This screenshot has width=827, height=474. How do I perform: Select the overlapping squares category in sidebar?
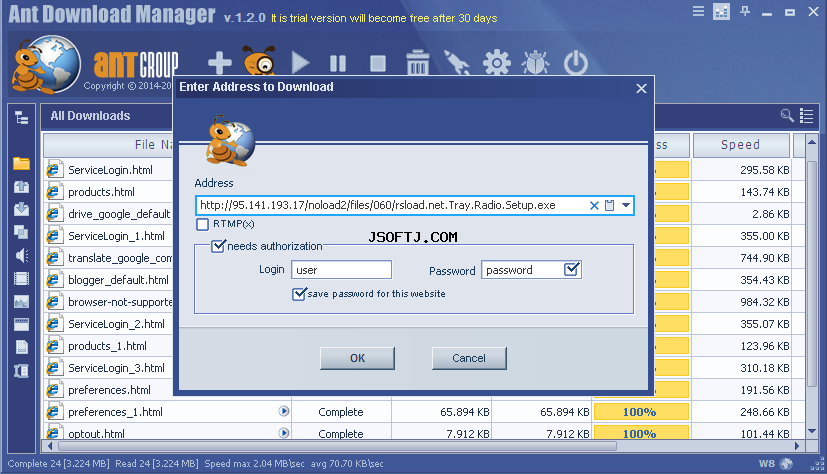(x=22, y=232)
